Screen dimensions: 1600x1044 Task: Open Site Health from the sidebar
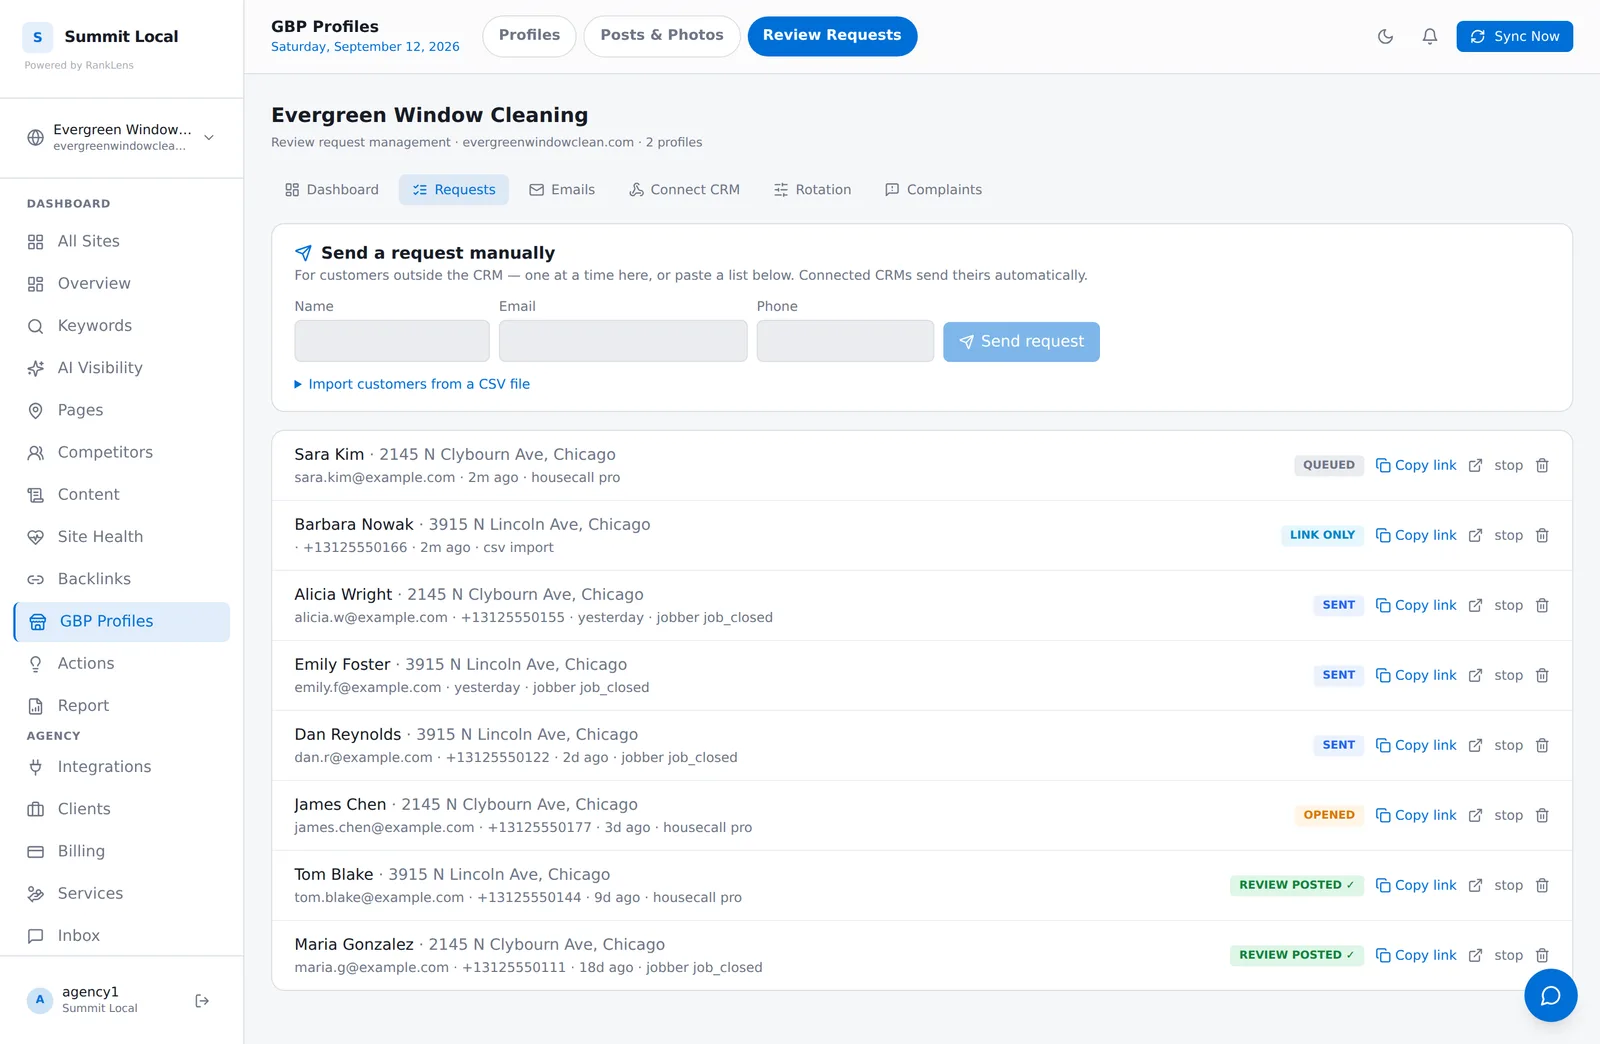(x=122, y=537)
